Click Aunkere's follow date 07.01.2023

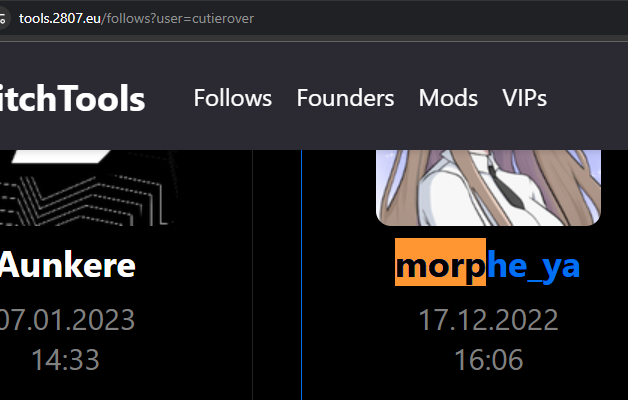(x=67, y=320)
